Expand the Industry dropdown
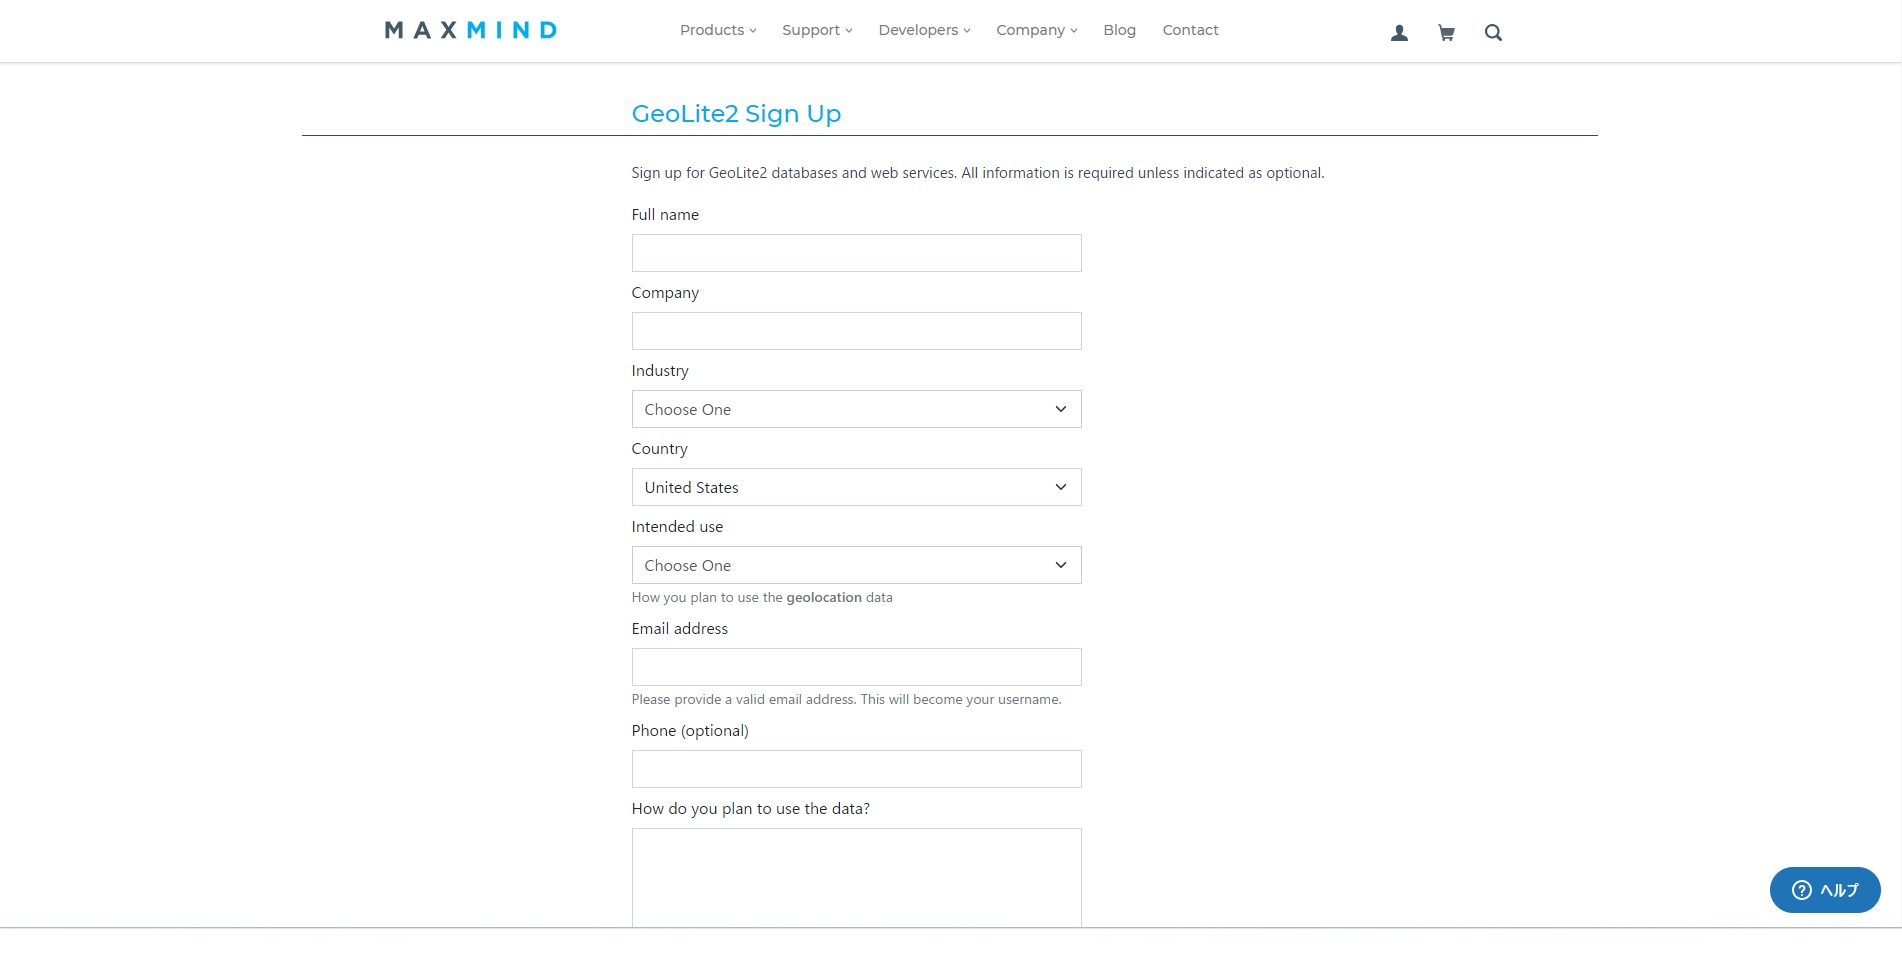This screenshot has height=977, width=1902. (856, 409)
